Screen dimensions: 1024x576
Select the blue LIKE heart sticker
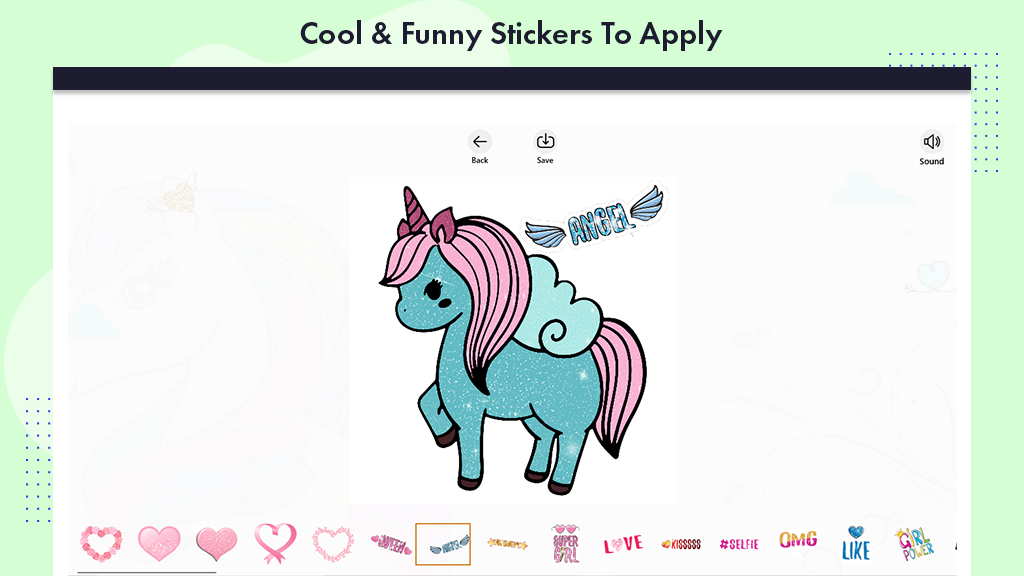tap(856, 543)
